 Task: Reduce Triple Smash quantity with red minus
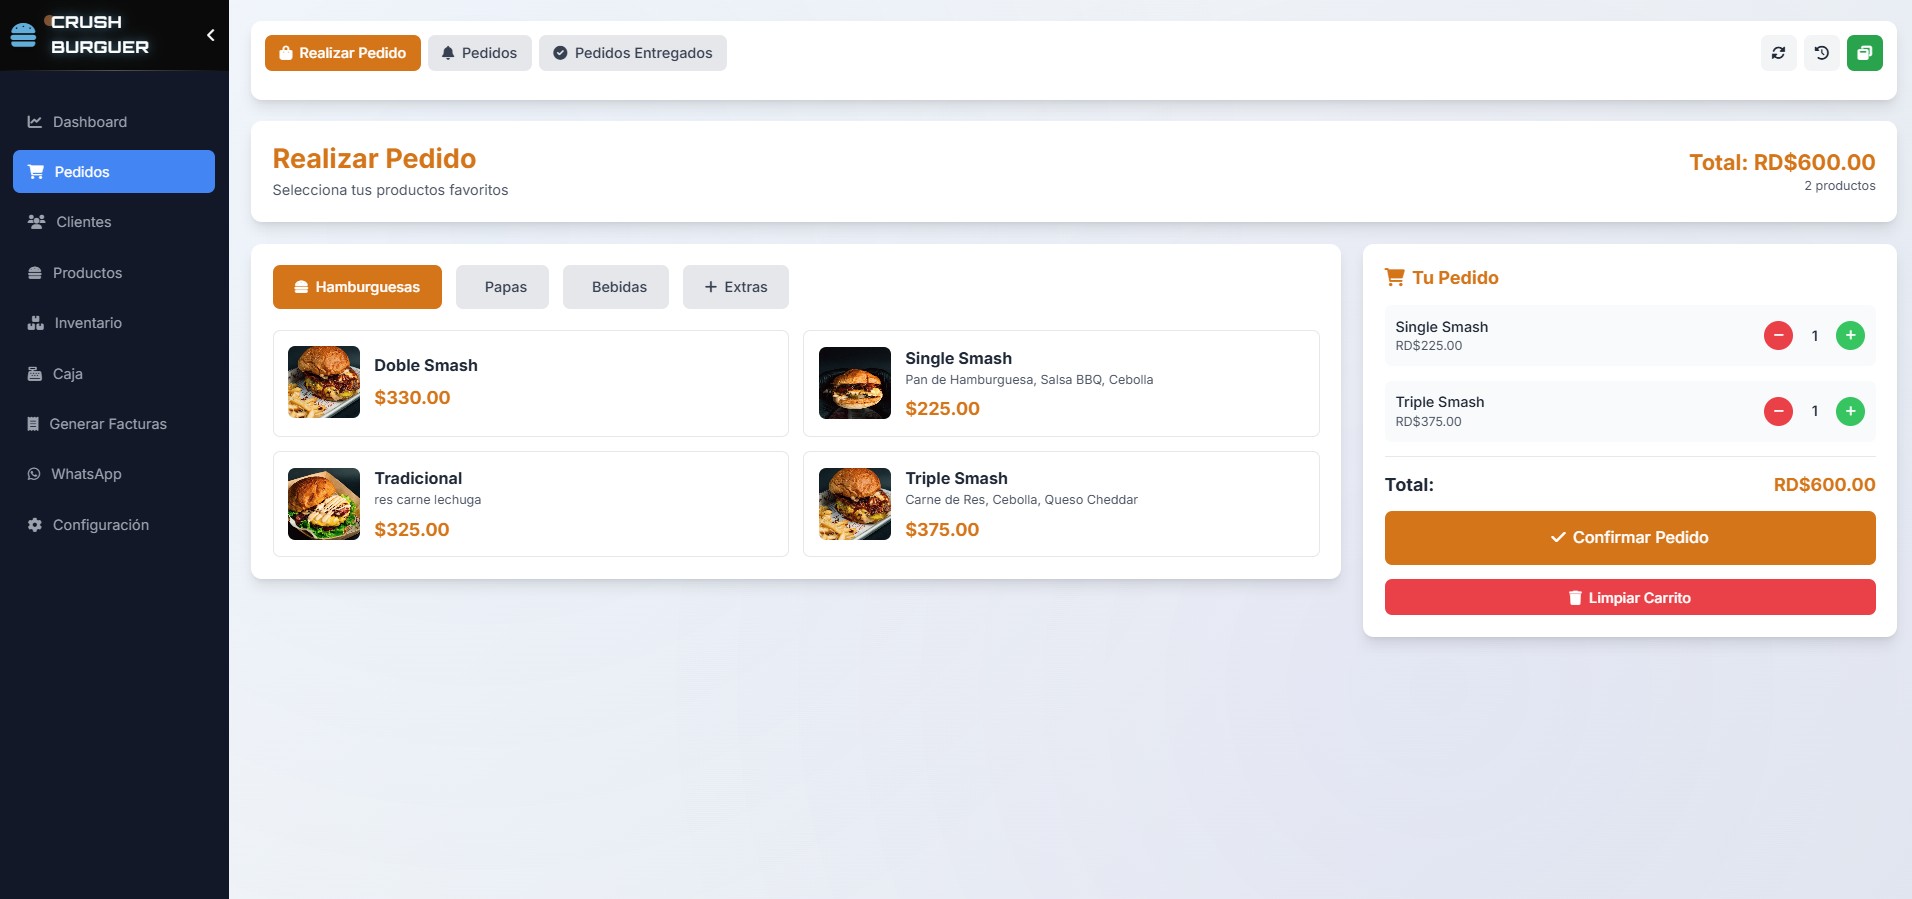point(1778,411)
